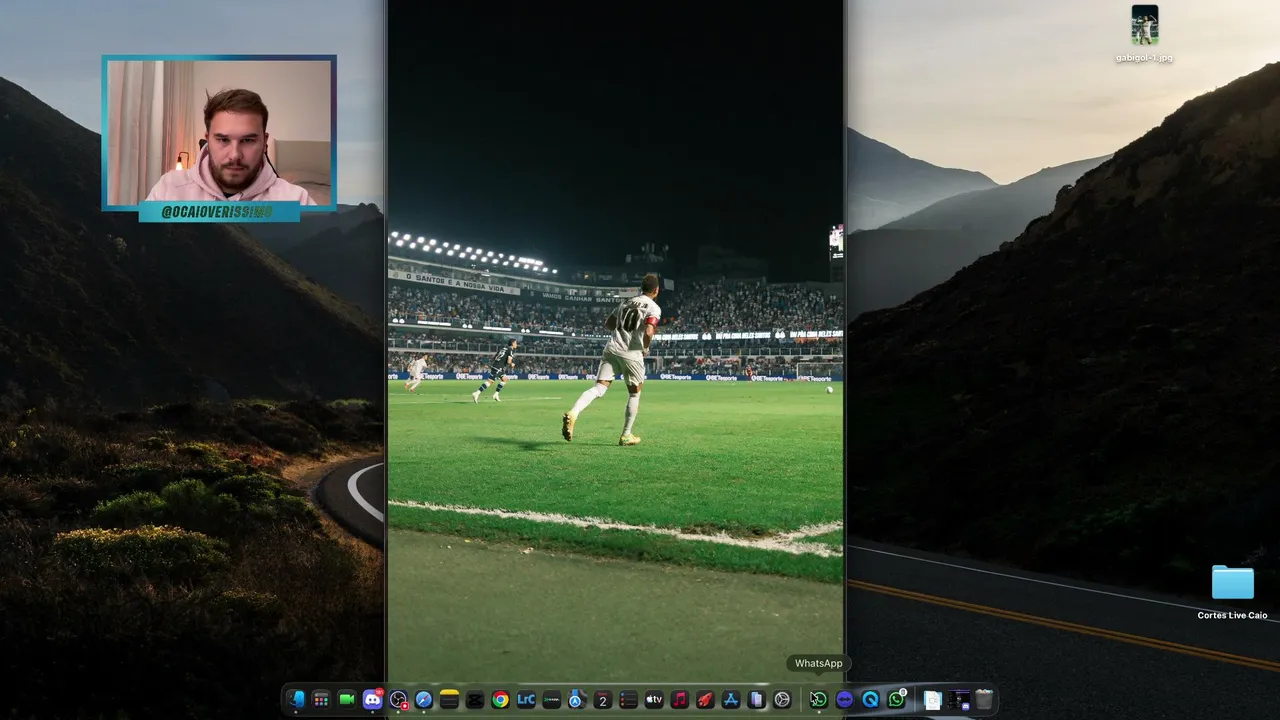
Task: Launch CapCut from the Dock
Action: [x=475, y=700]
